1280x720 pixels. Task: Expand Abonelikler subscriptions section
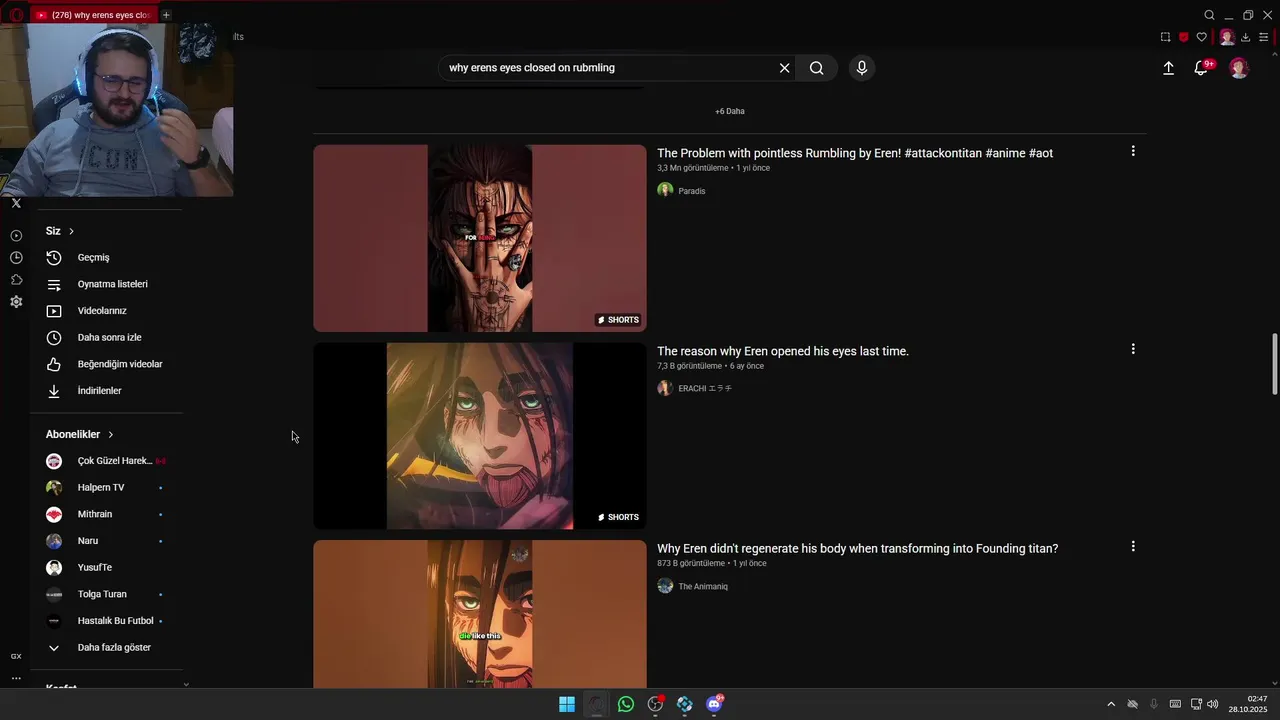tap(80, 434)
